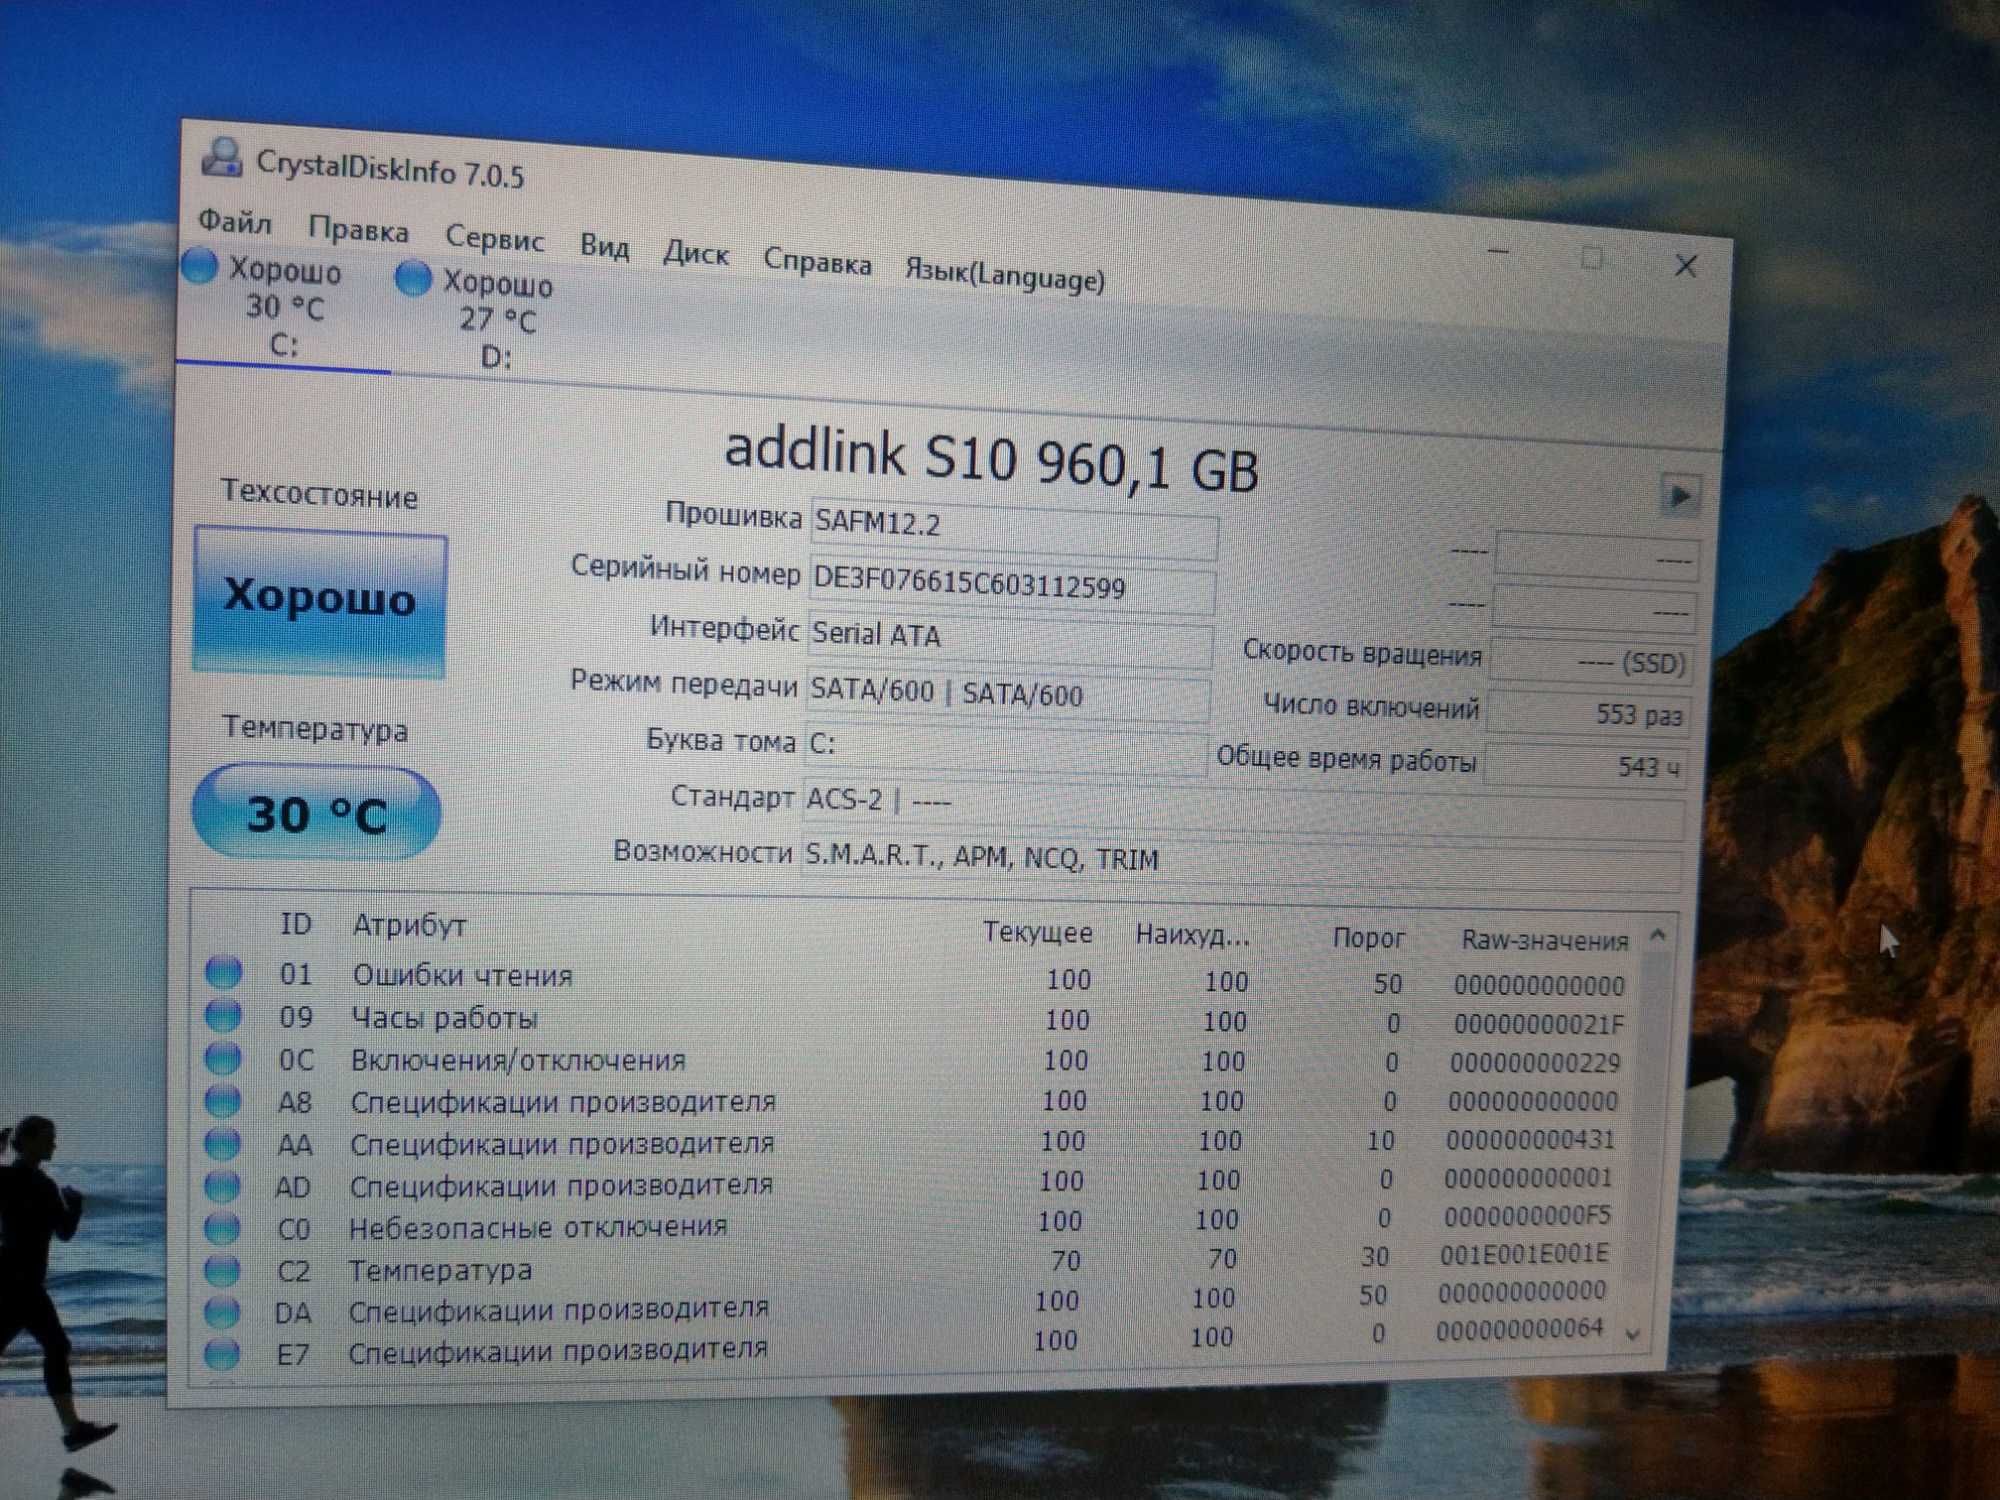The width and height of the screenshot is (2000, 1500).
Task: Click the attribute list scroll down arrow
Action: (x=1633, y=1335)
